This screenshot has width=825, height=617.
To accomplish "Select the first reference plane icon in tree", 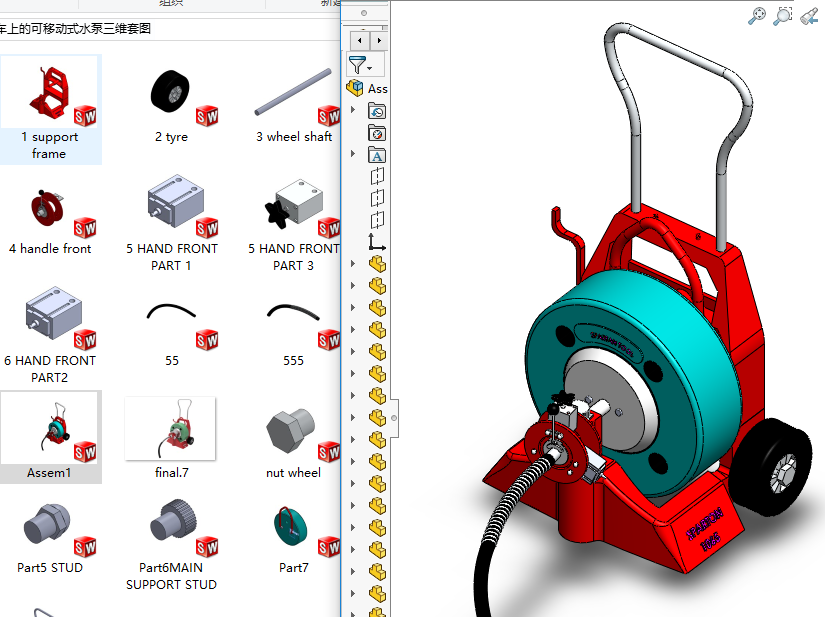I will pos(377,176).
